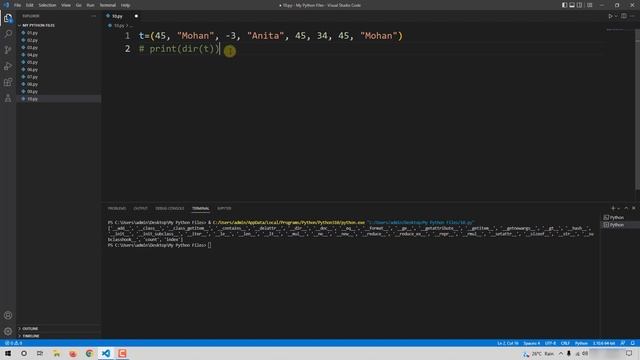Open 08.py in the Explorer
640x360 pixels.
coord(32,84)
